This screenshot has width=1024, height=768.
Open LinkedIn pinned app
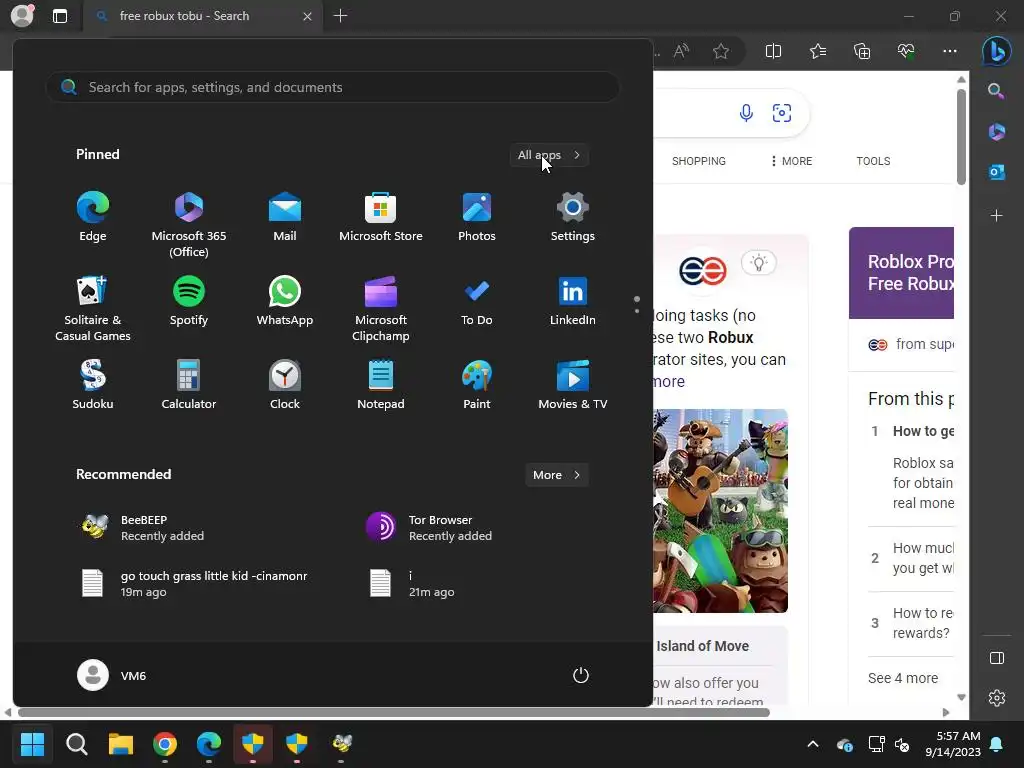point(573,301)
